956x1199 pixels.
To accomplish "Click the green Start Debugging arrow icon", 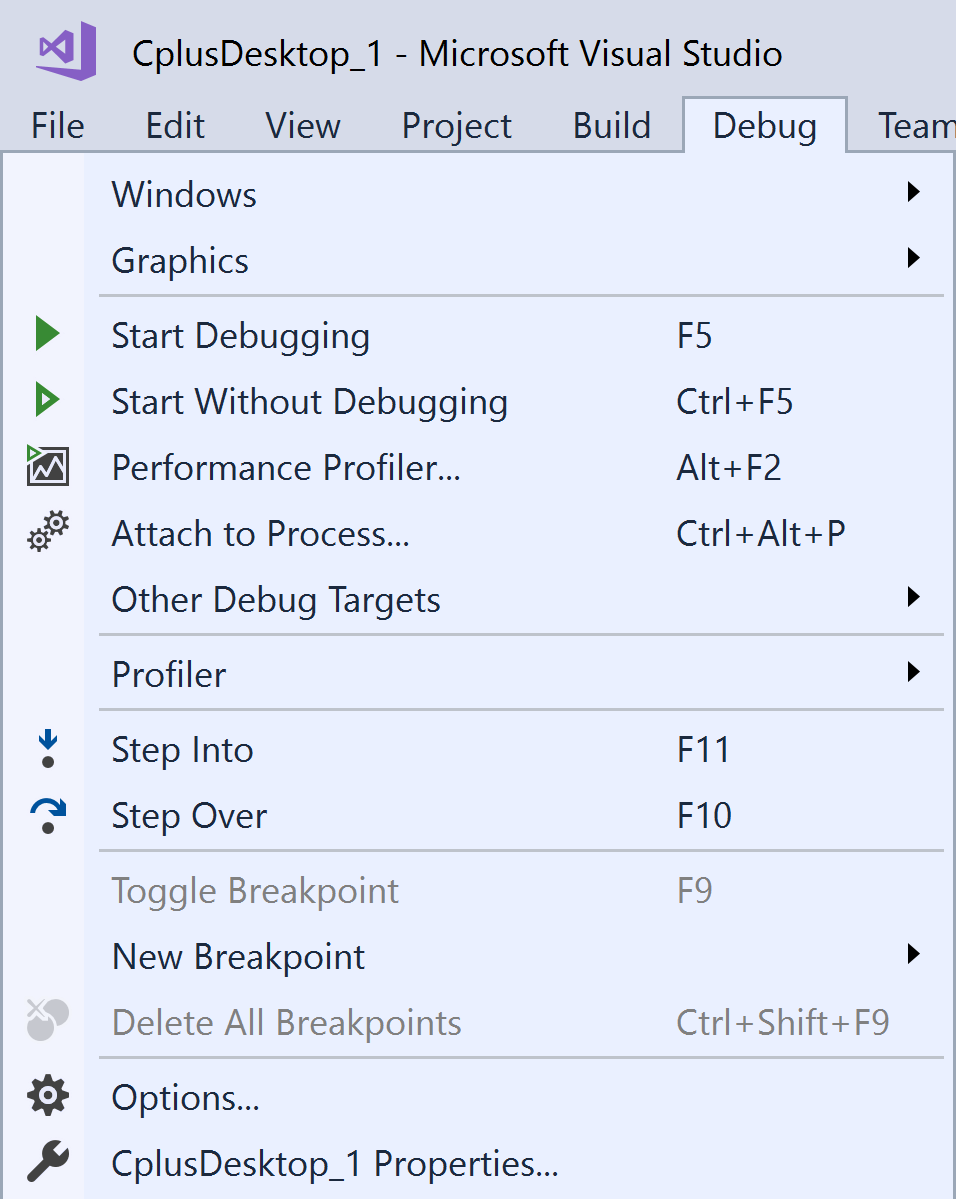I will pyautogui.click(x=46, y=335).
